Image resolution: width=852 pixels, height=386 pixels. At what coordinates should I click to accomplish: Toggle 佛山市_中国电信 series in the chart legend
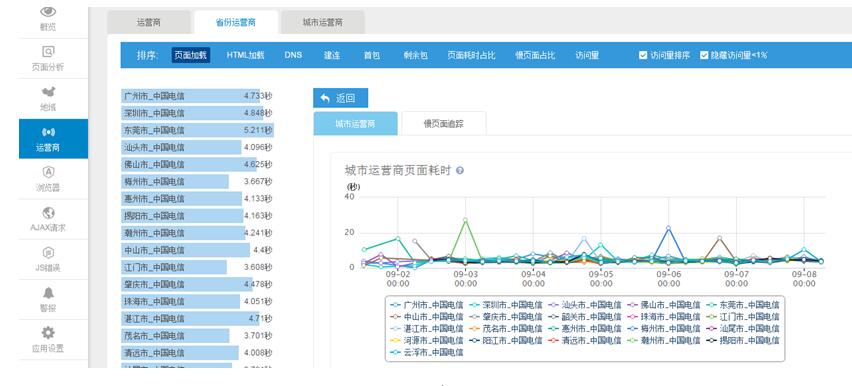click(663, 305)
